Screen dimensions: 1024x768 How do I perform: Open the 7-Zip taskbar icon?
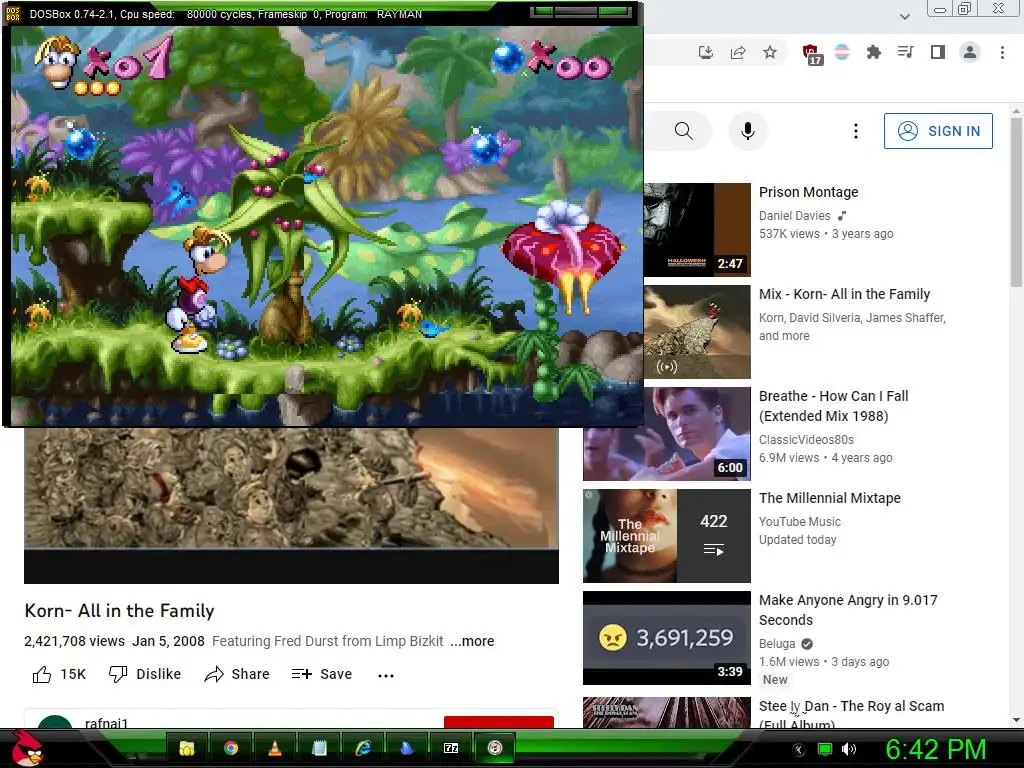(x=451, y=748)
